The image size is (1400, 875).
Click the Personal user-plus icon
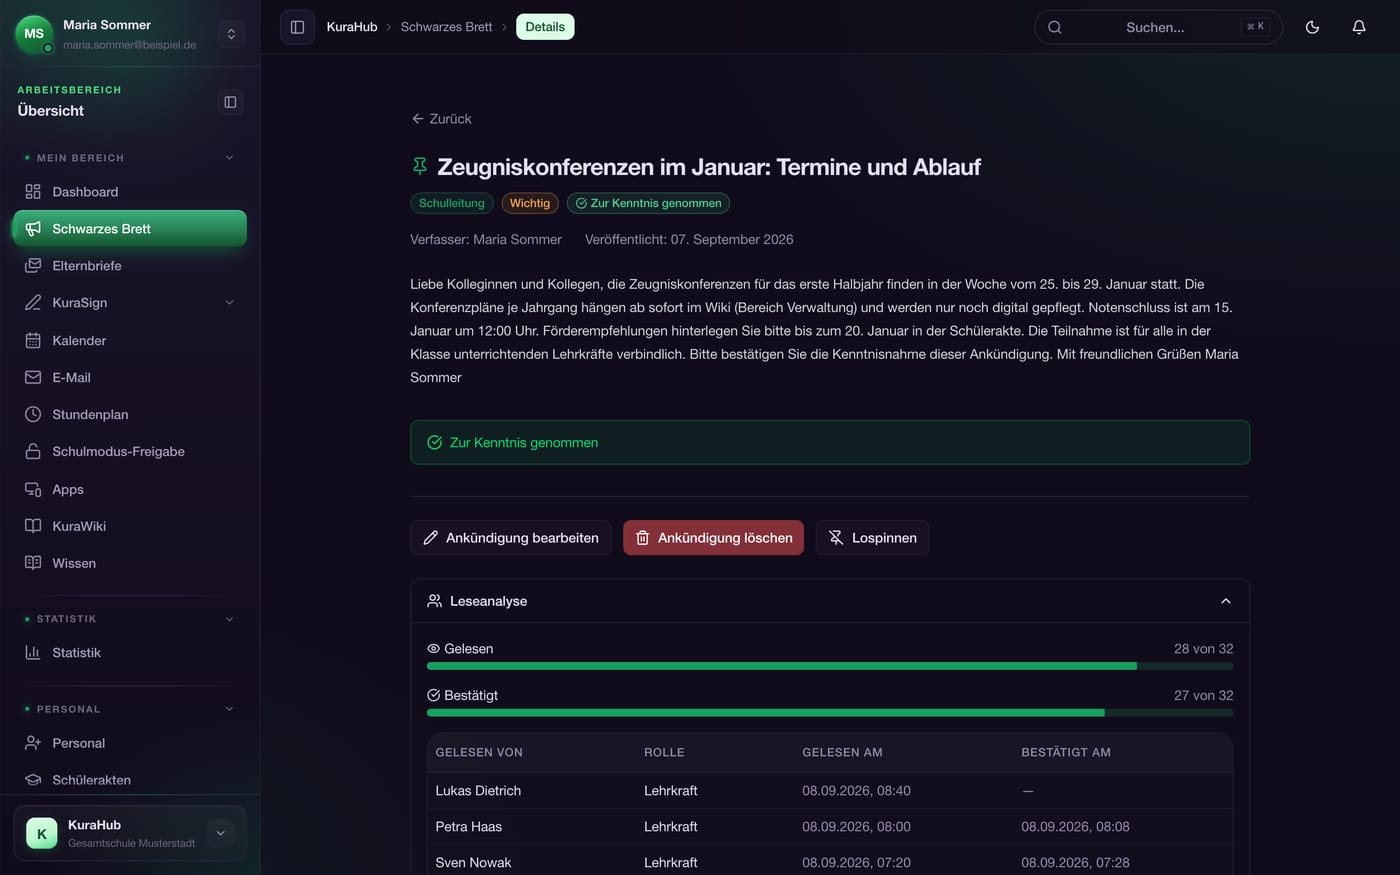pos(33,743)
